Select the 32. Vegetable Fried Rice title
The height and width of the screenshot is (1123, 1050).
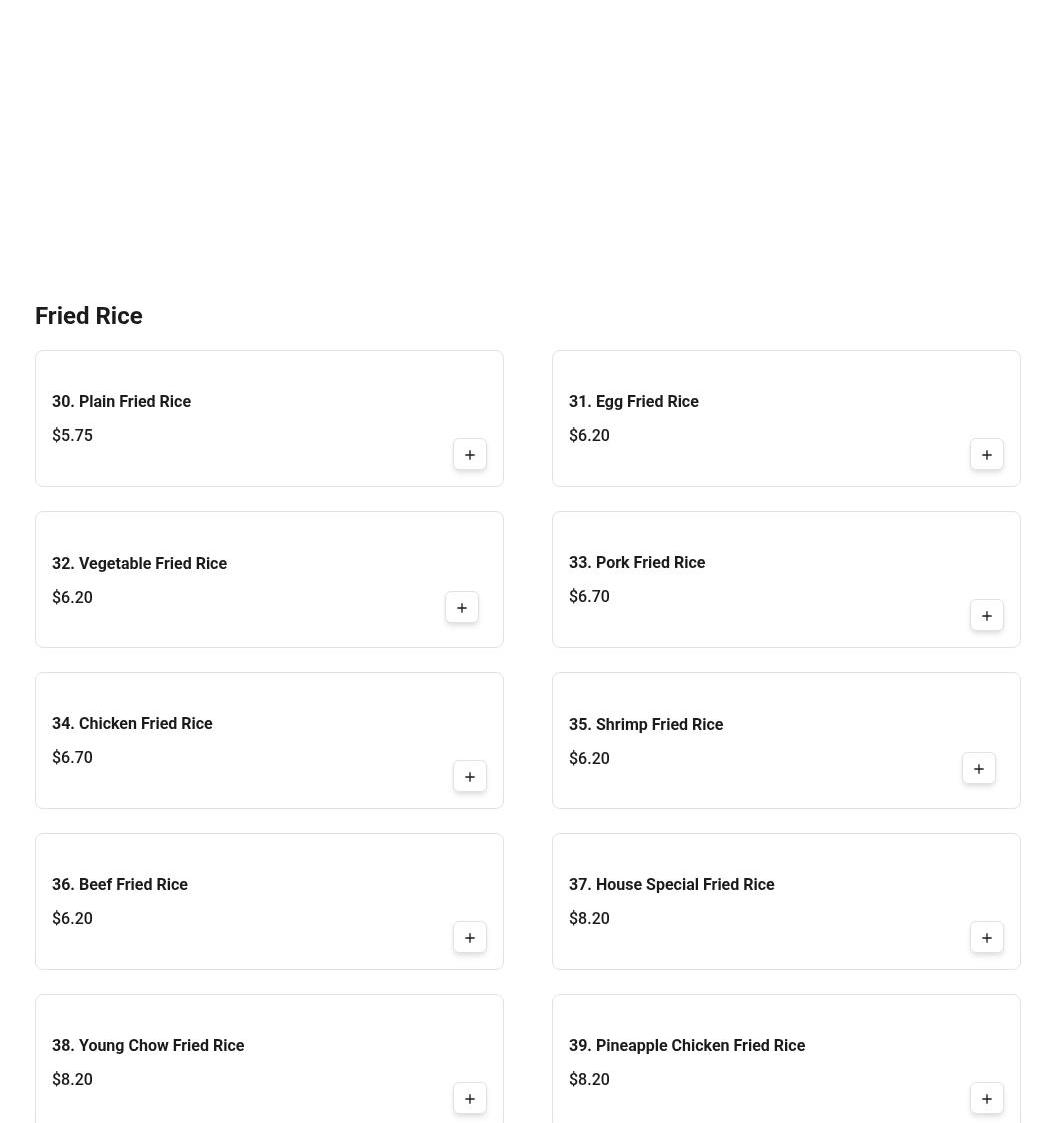click(x=139, y=564)
